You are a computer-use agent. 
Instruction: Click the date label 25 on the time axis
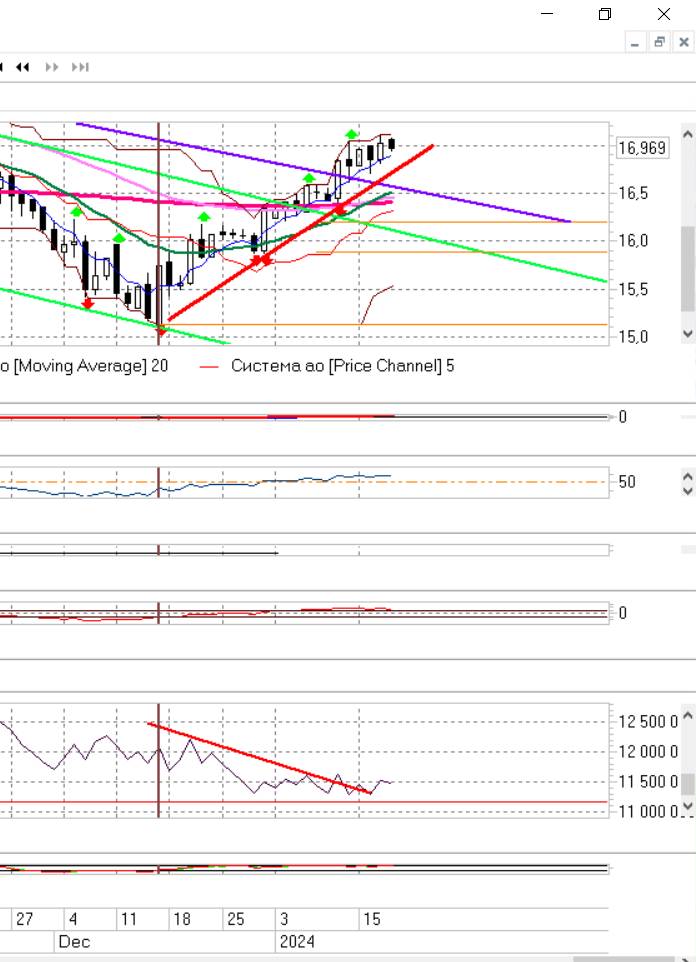(236, 919)
